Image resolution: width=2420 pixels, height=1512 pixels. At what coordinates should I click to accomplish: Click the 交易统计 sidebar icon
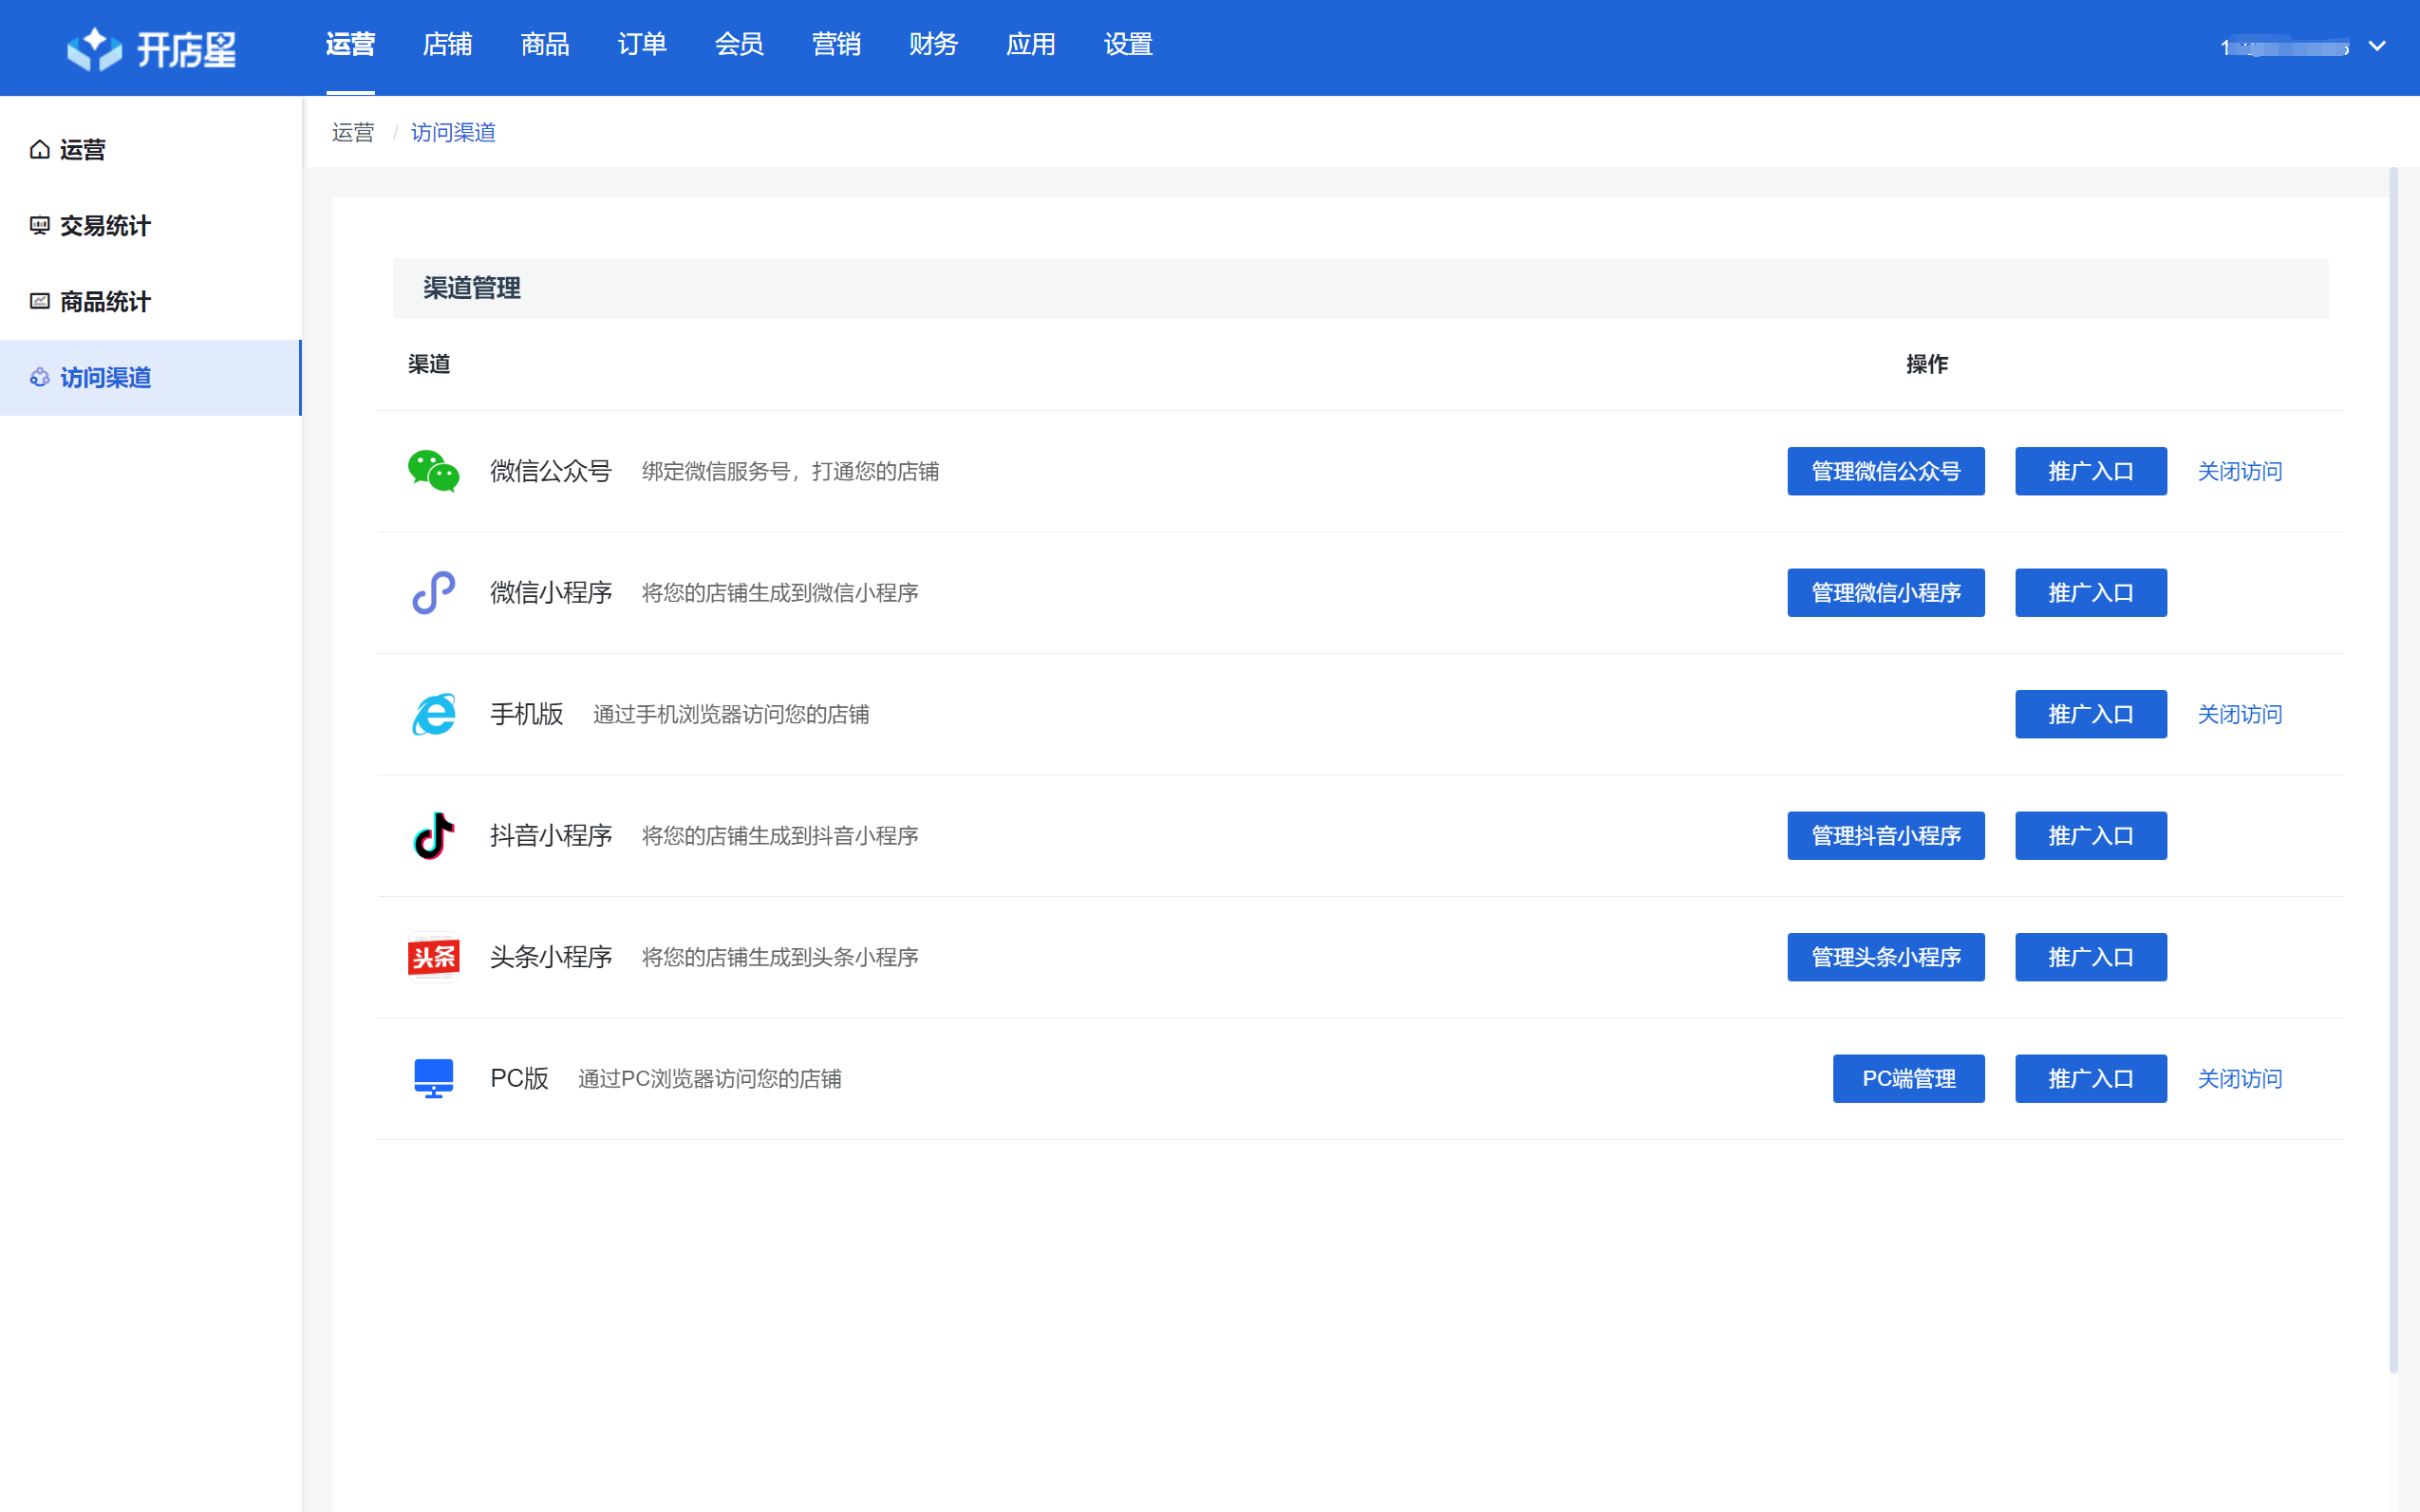point(40,226)
